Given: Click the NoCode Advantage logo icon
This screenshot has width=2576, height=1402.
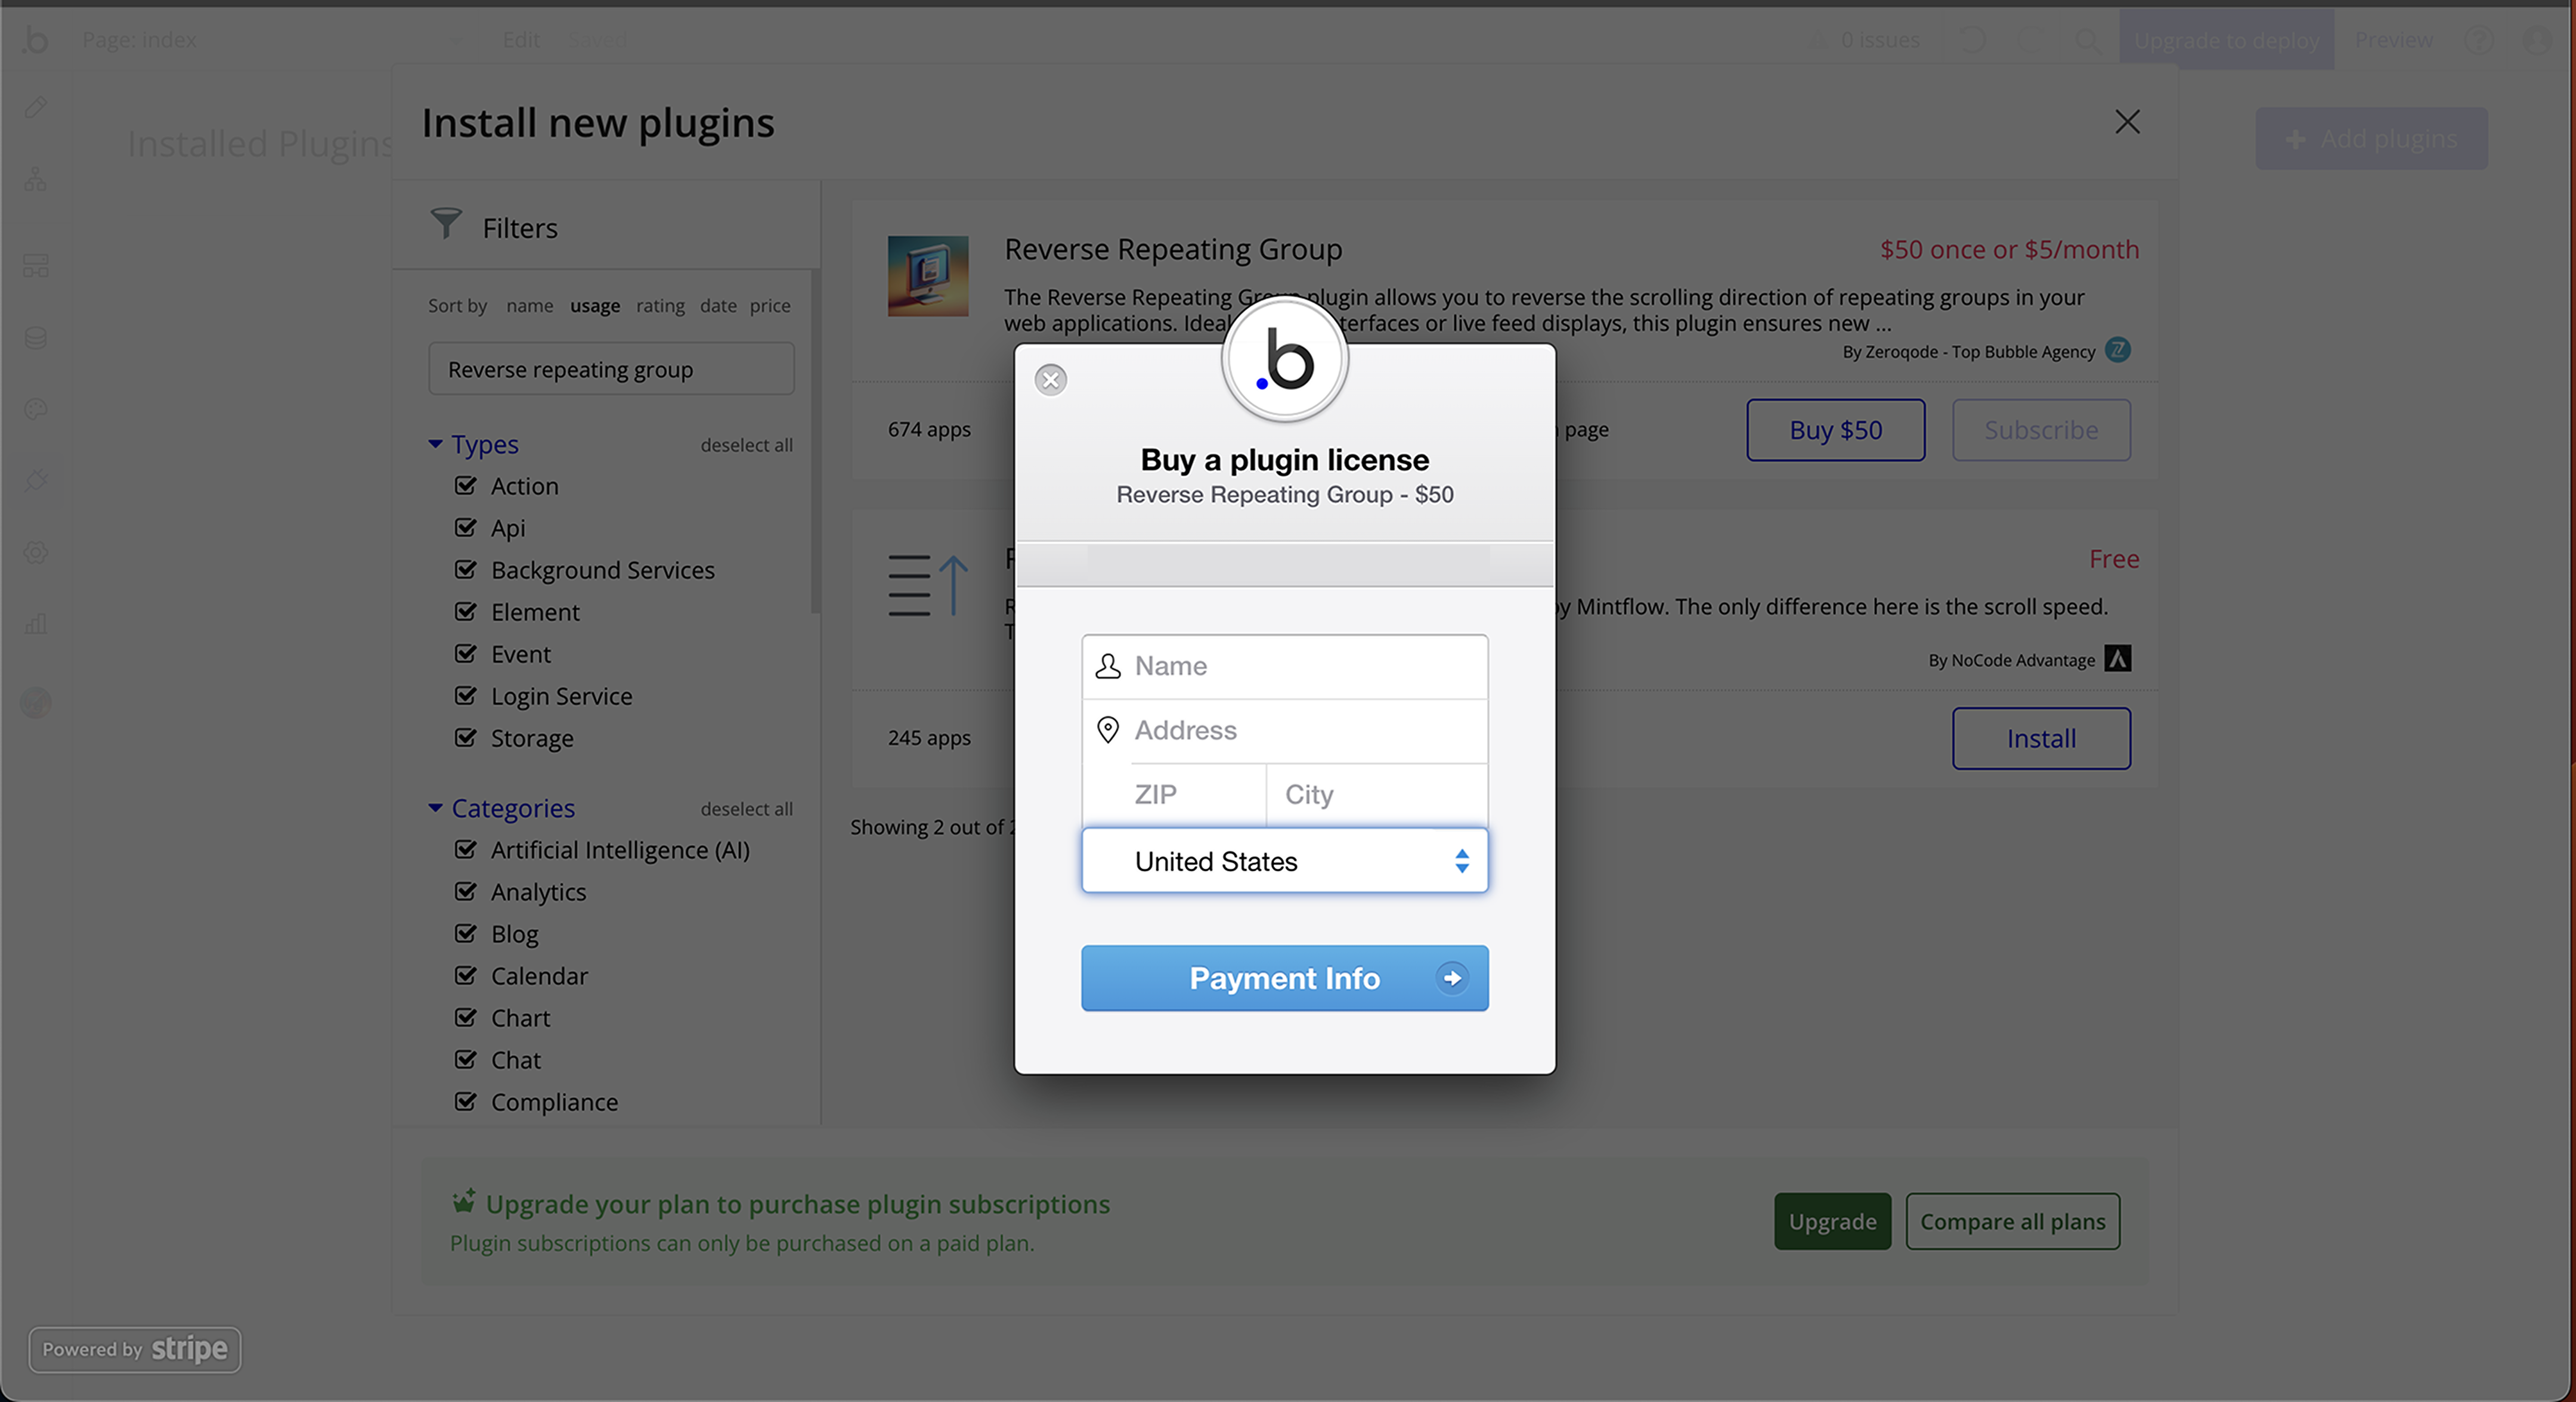Looking at the screenshot, I should (x=2117, y=659).
